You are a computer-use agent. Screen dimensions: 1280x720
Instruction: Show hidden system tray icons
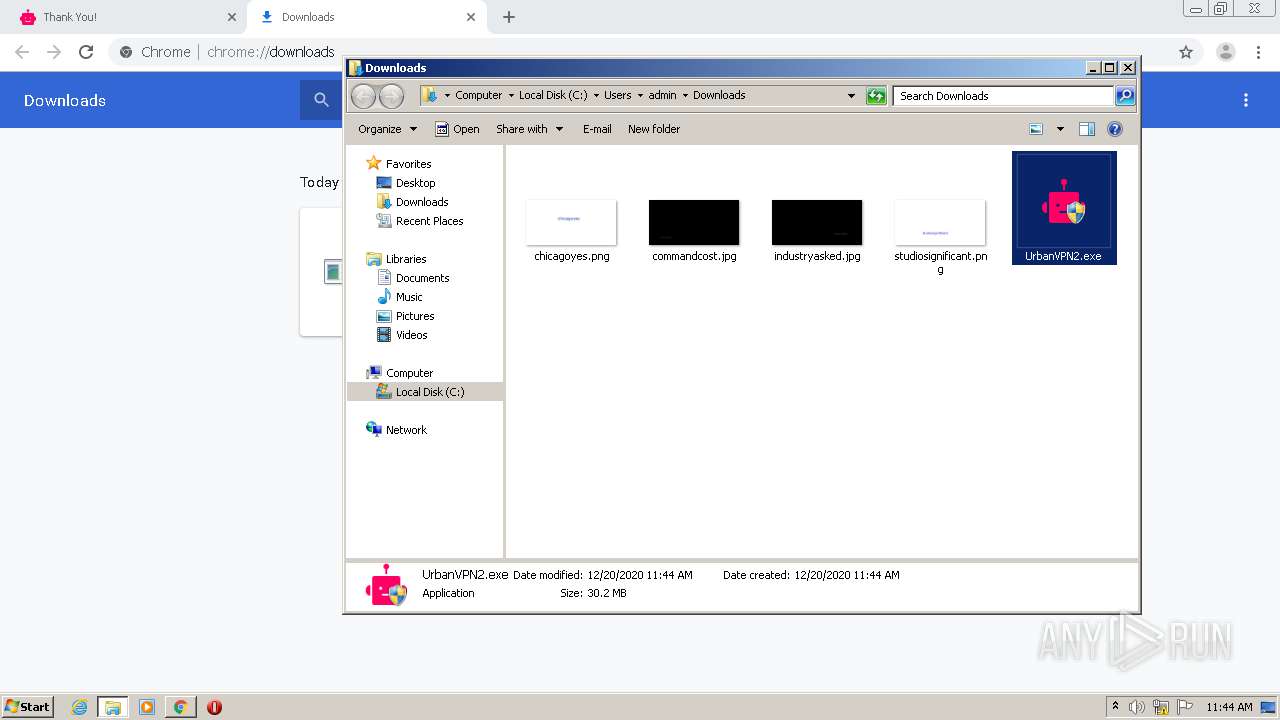point(1115,707)
